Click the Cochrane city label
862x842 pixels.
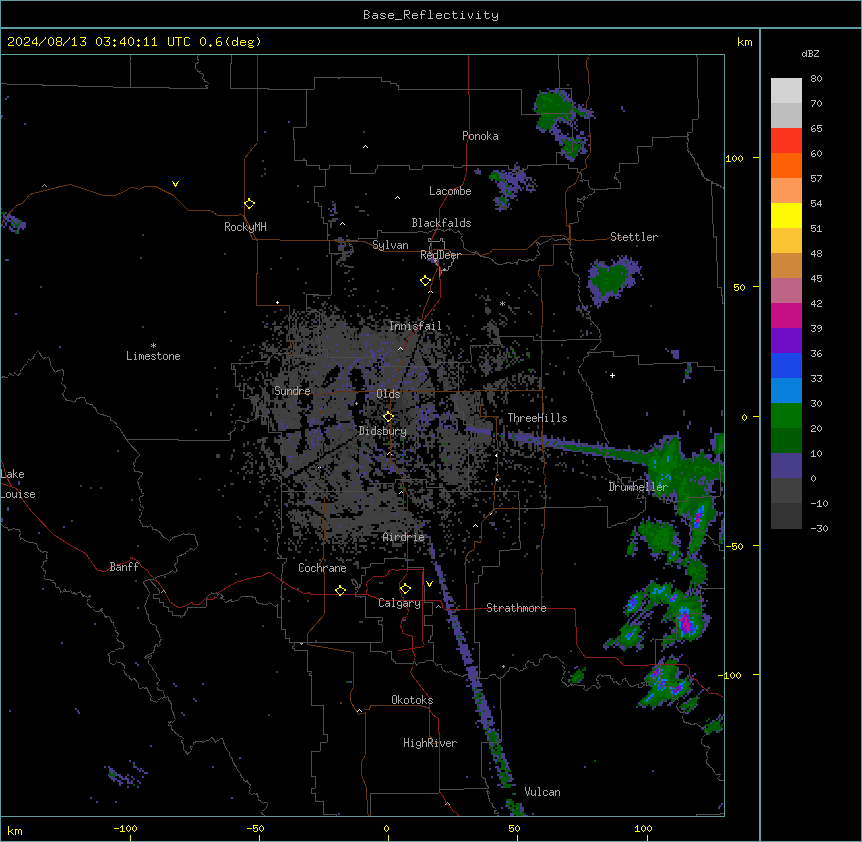coord(322,568)
